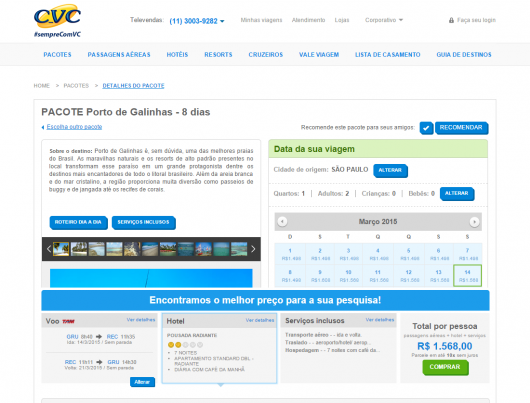Click the Alterar button under flights

(x=142, y=382)
